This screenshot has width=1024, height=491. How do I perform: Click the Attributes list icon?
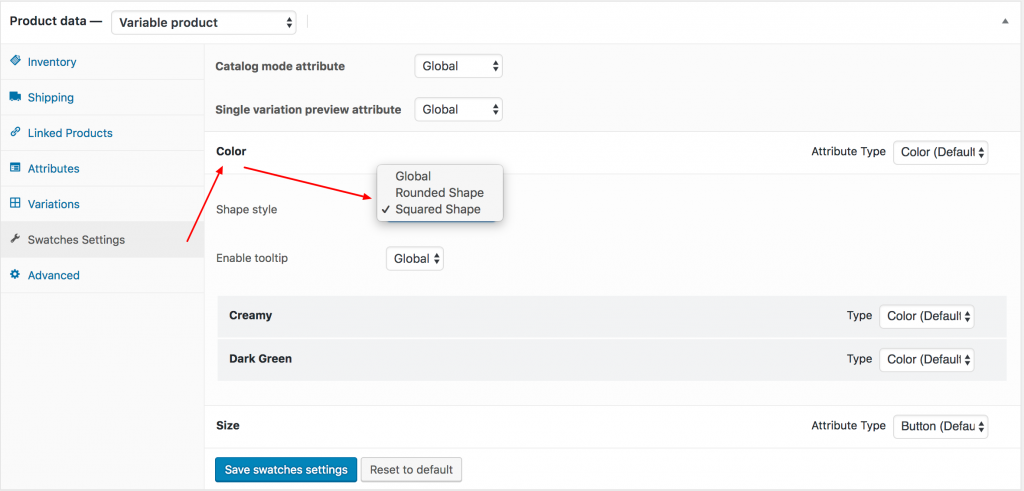[15, 169]
